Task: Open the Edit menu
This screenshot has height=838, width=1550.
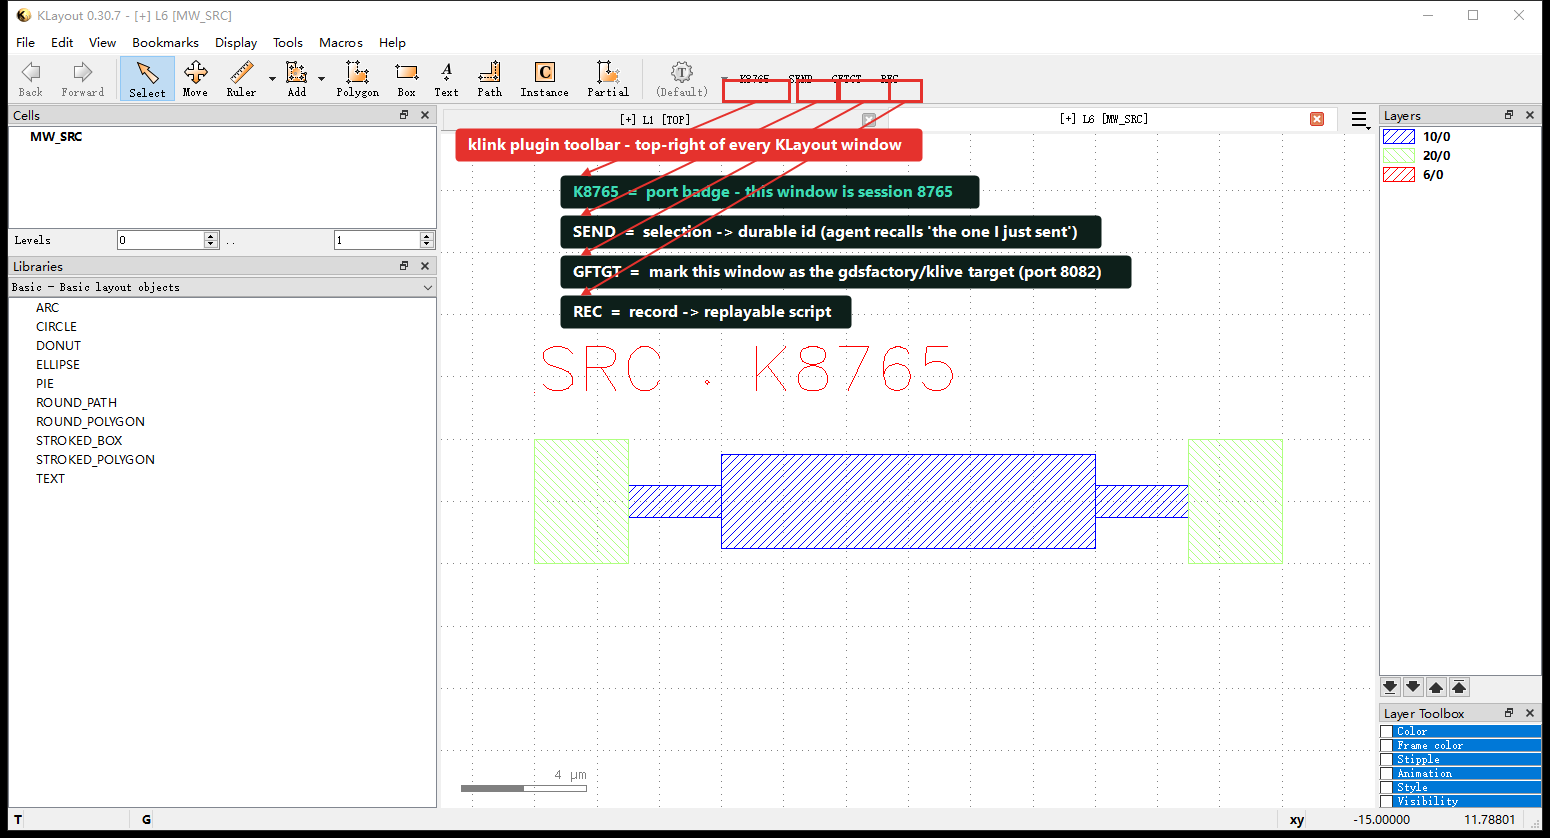Action: [62, 42]
